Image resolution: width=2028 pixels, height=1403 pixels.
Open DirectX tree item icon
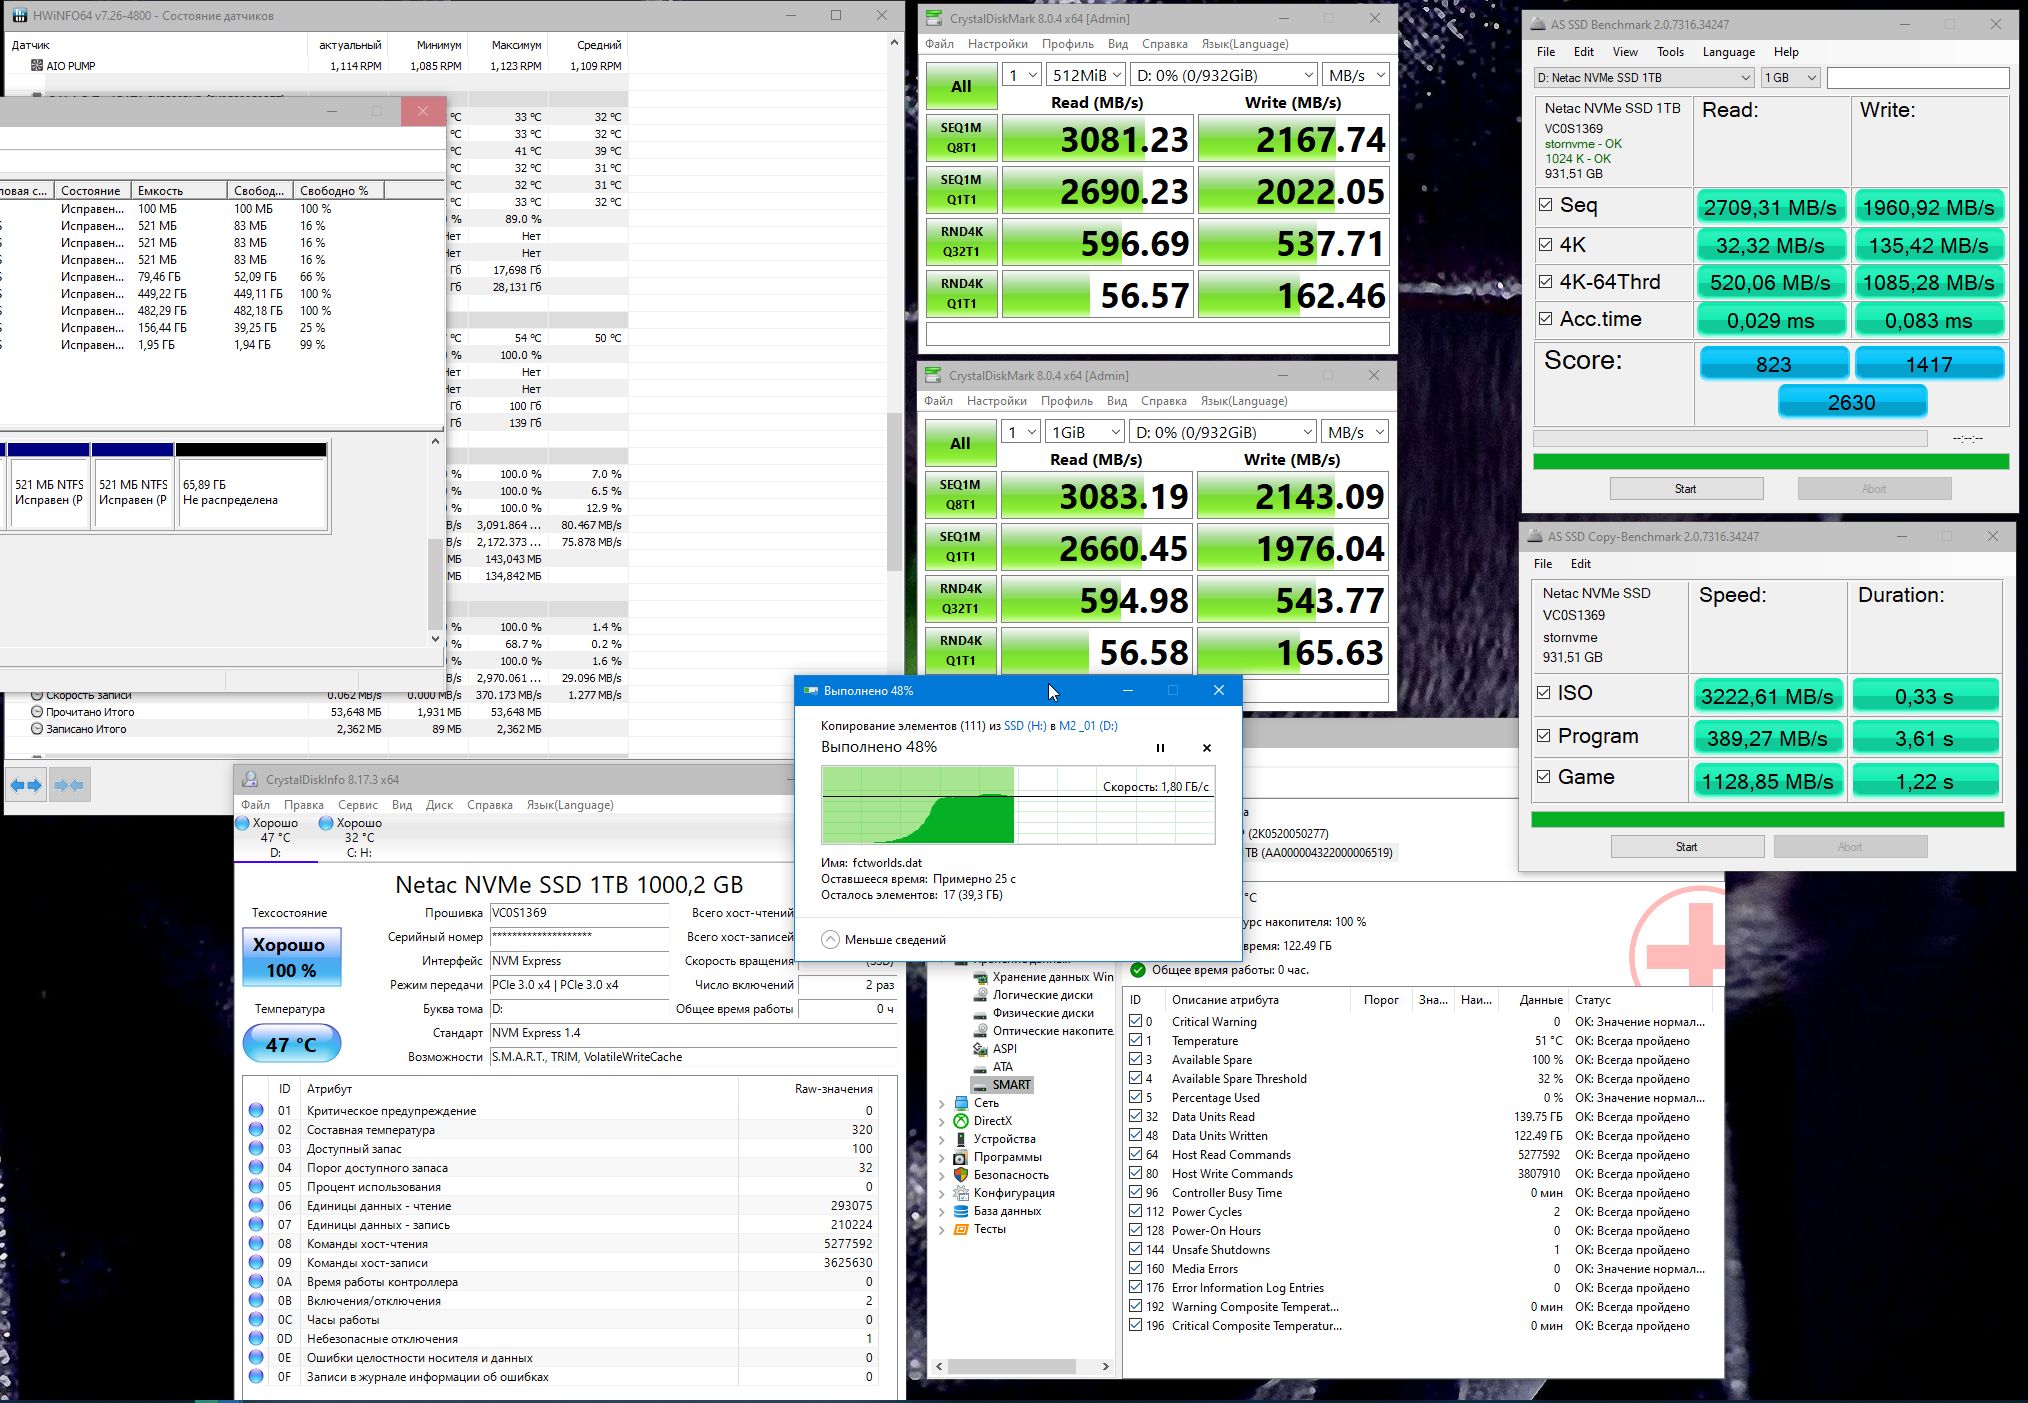961,1121
